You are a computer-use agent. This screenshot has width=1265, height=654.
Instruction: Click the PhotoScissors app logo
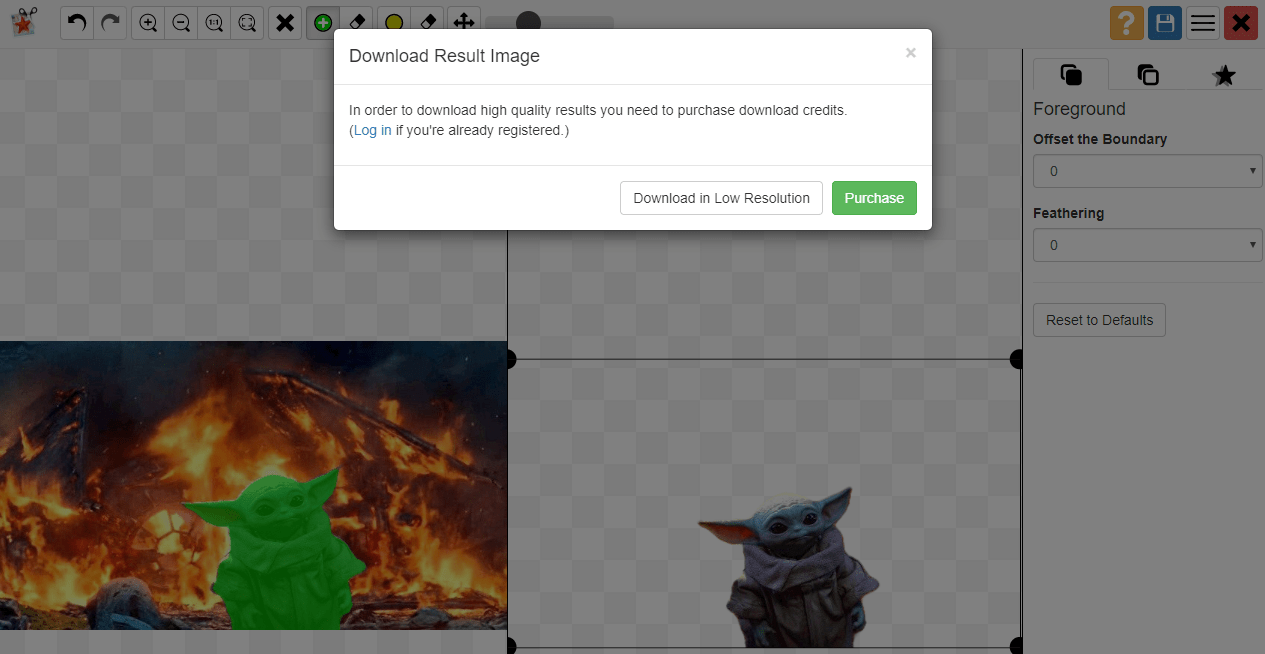(x=24, y=22)
